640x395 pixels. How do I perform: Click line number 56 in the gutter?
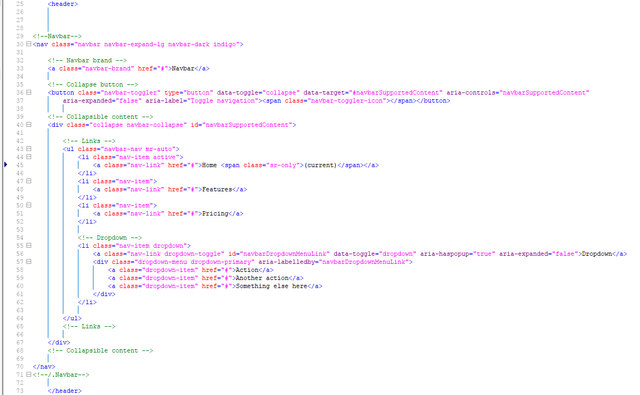20,254
